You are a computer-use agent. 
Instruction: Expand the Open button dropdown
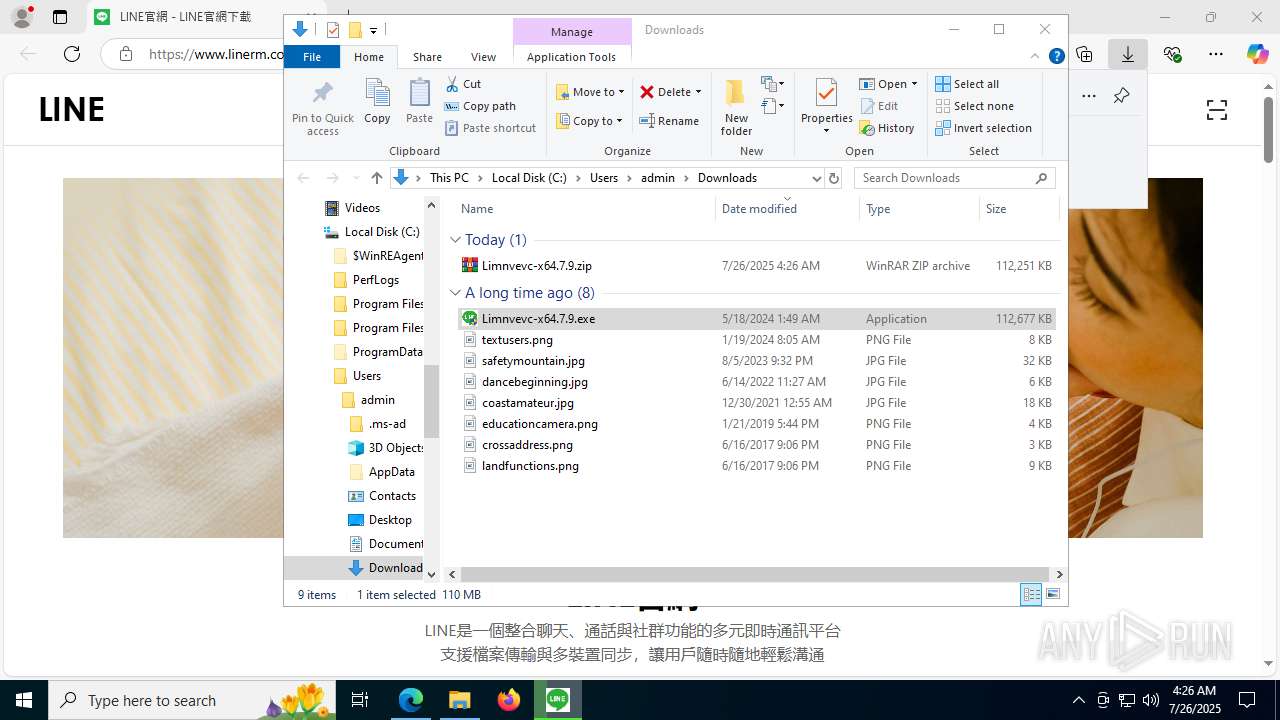(x=914, y=84)
